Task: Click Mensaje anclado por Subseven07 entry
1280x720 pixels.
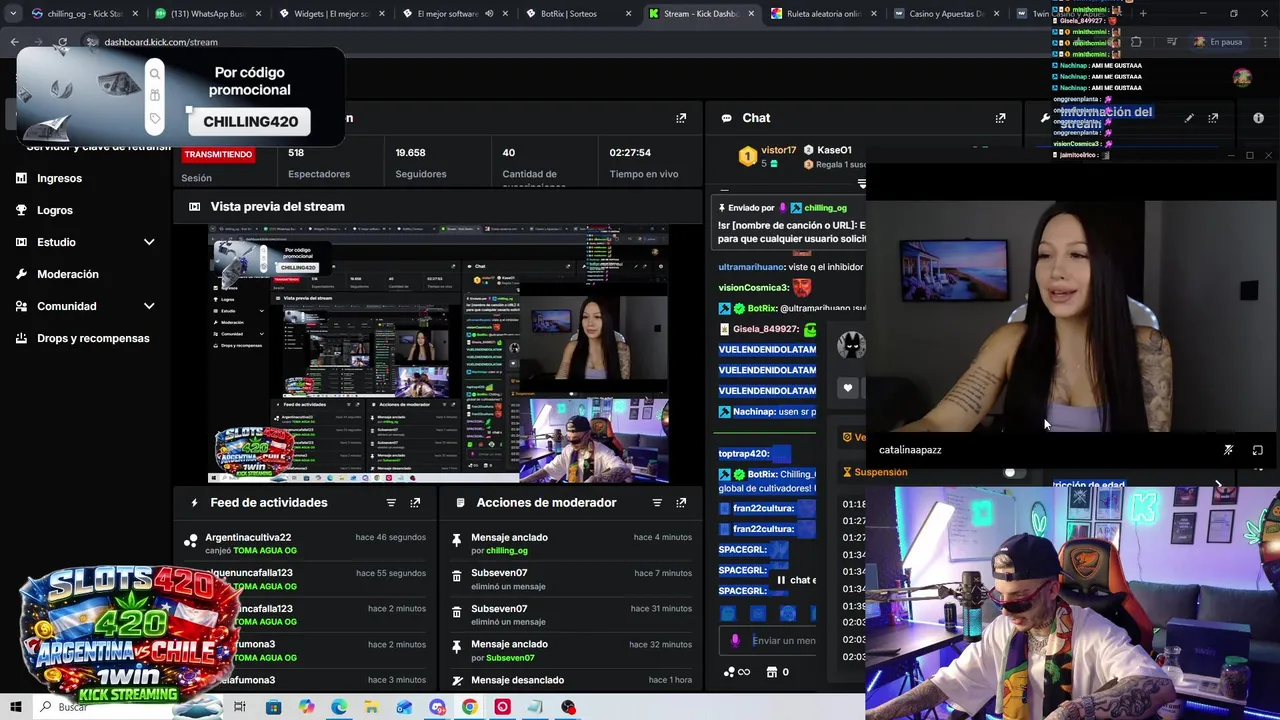Action: coord(572,651)
